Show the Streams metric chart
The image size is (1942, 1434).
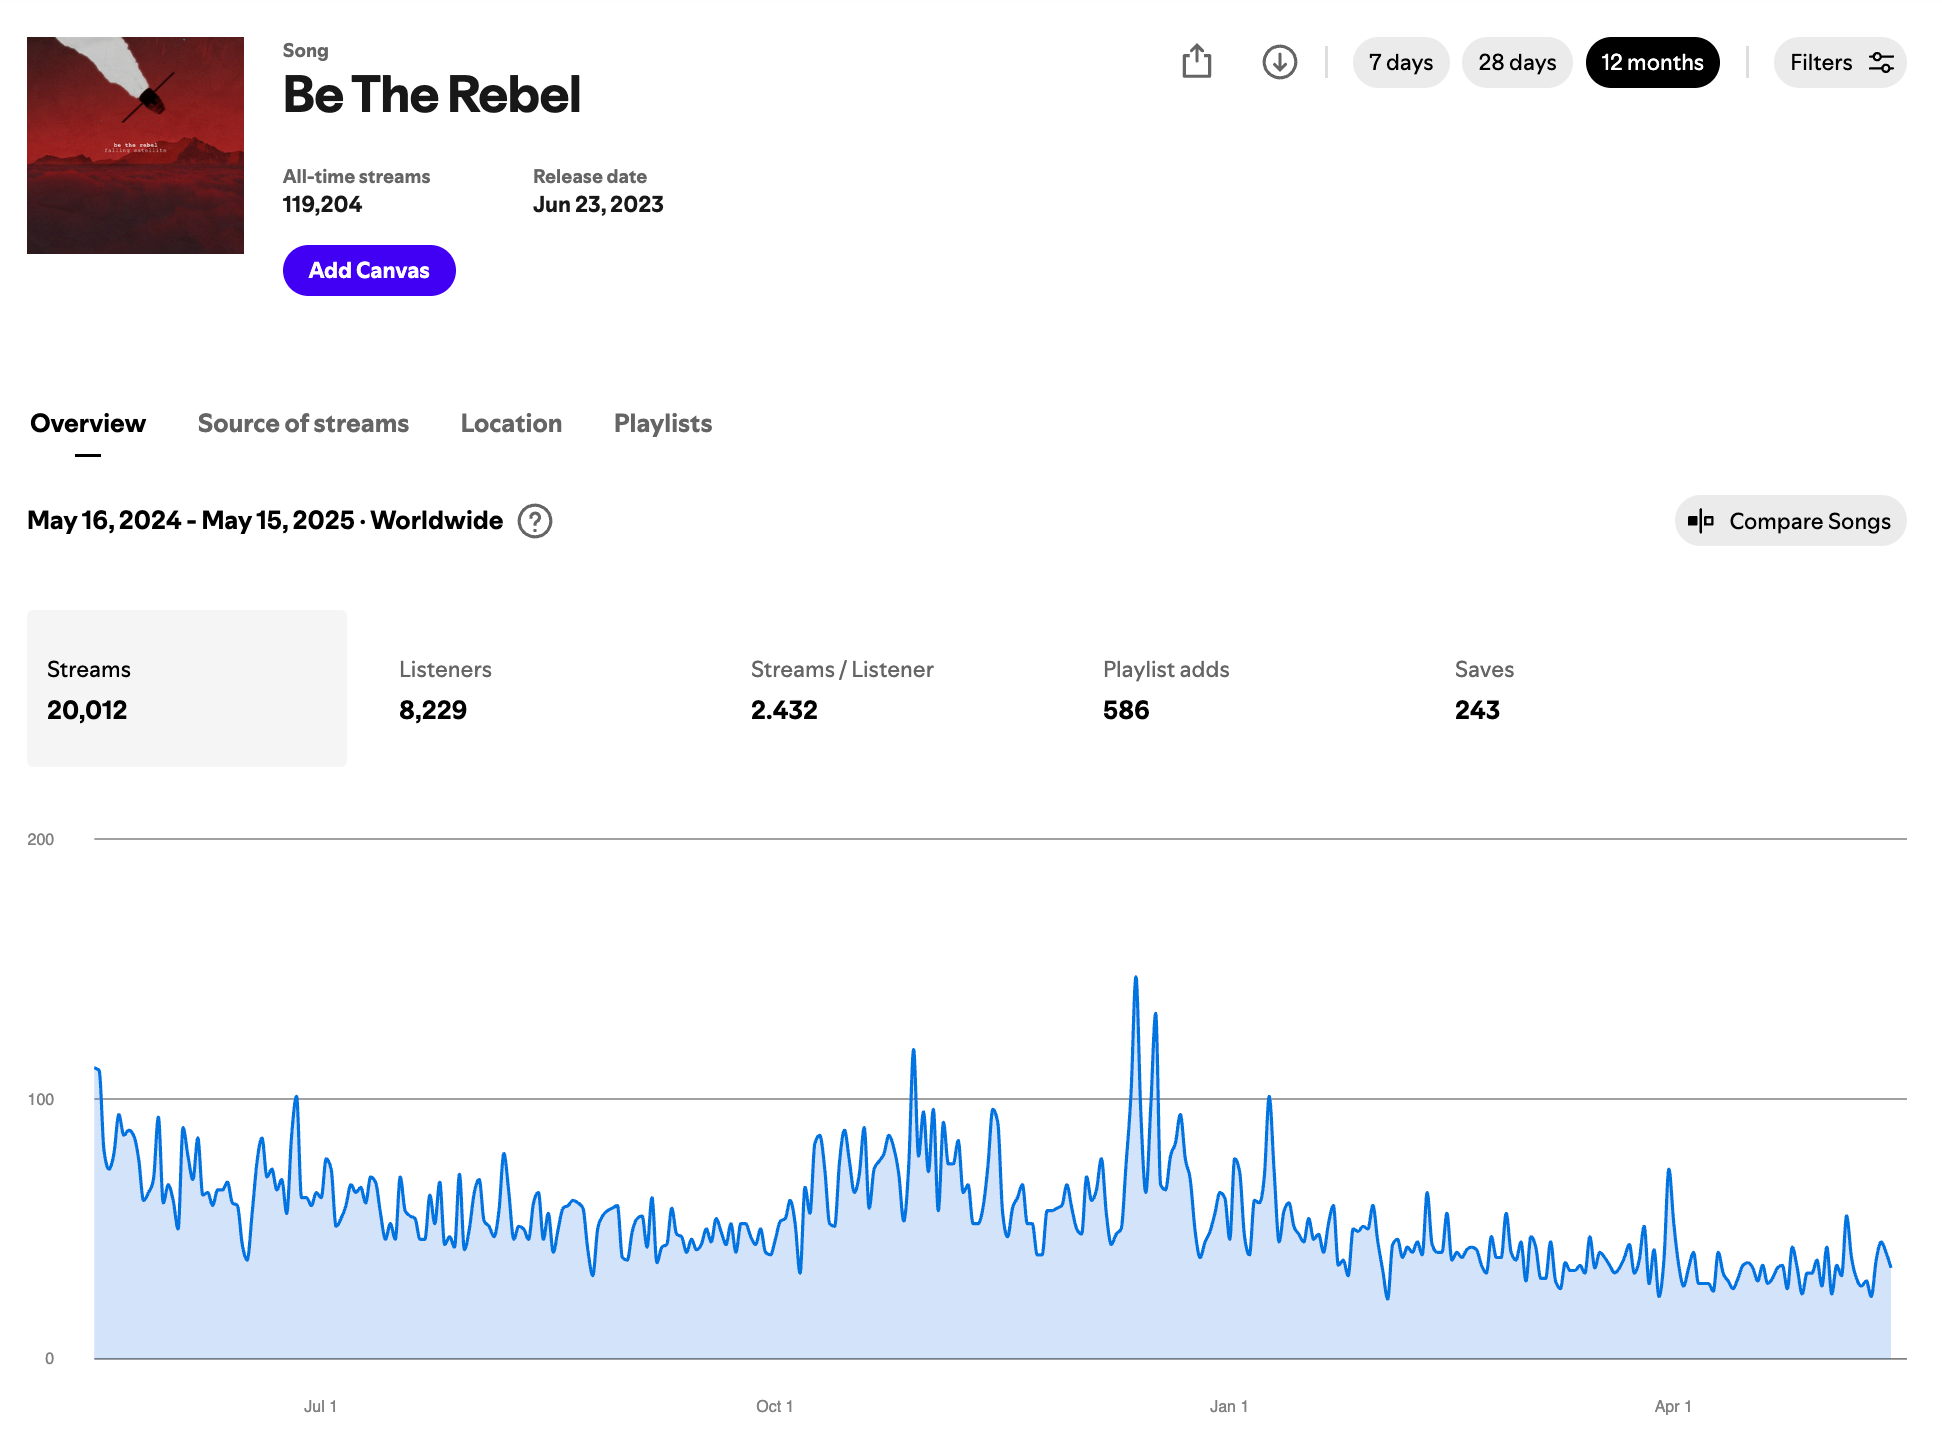[x=187, y=689]
